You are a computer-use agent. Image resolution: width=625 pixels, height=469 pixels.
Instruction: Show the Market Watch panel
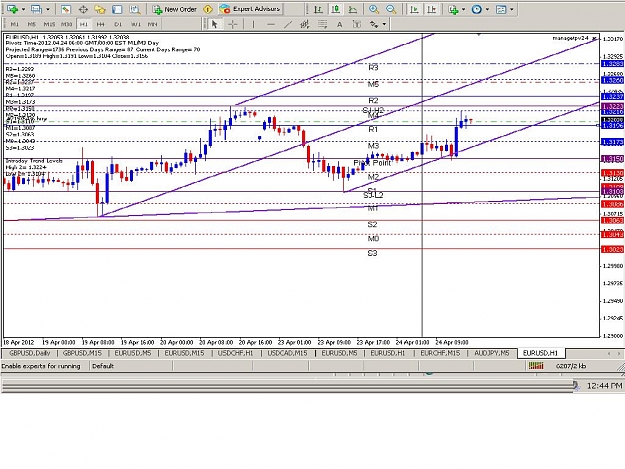(66, 9)
